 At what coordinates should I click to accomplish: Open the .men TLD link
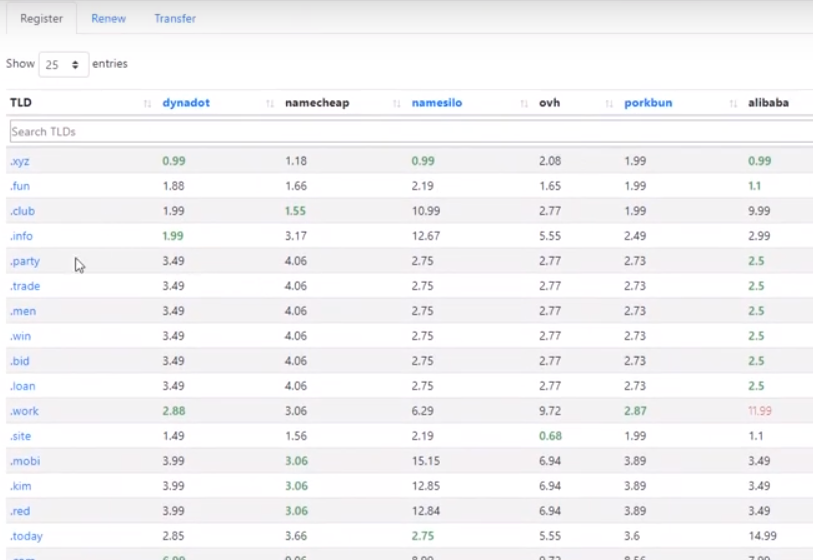[23, 311]
